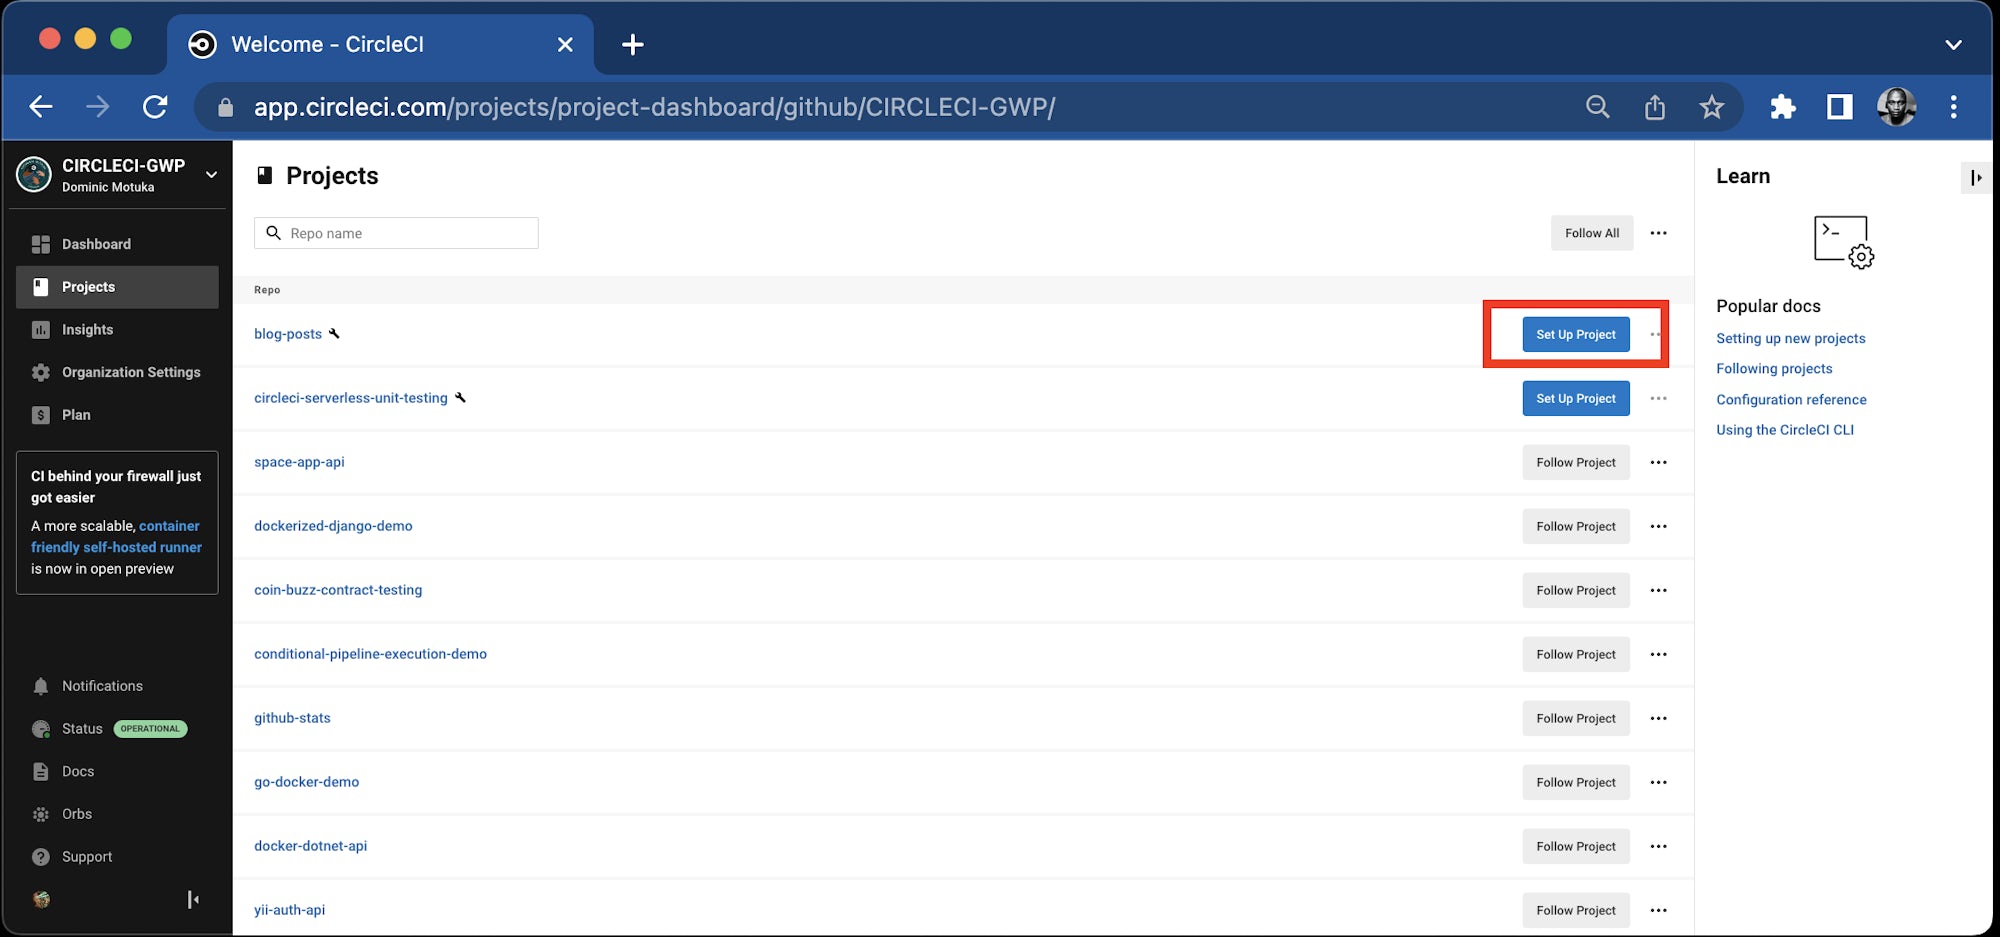Bookmark this page with star icon

pyautogui.click(x=1711, y=107)
